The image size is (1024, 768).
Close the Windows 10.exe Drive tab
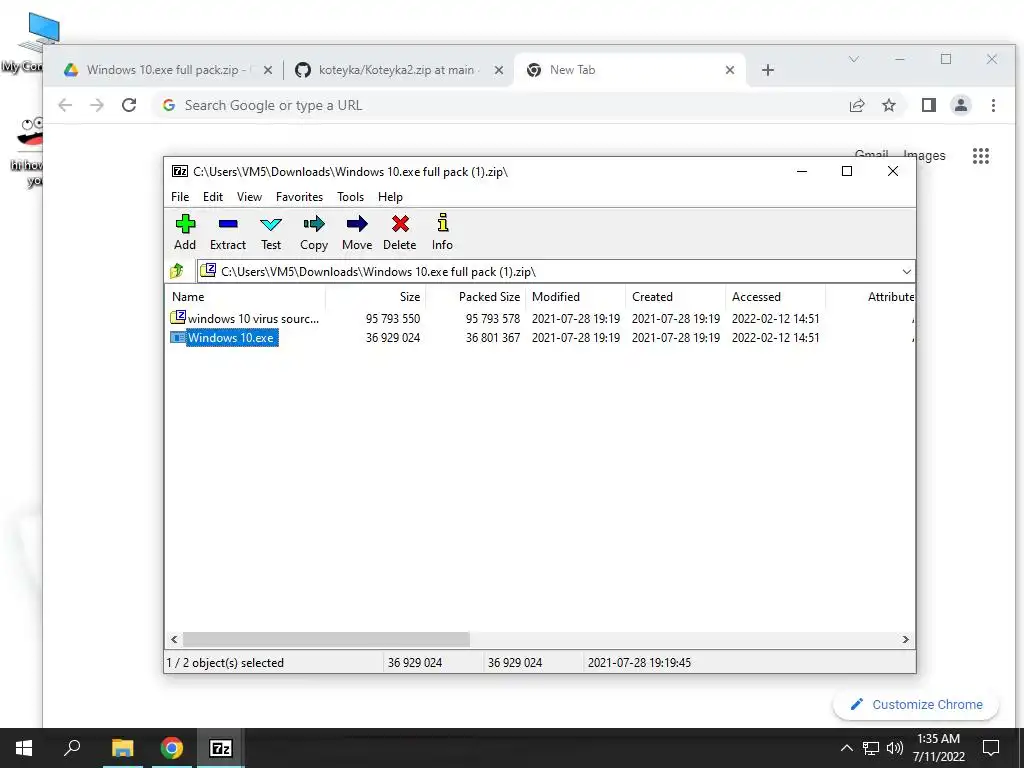tap(268, 70)
